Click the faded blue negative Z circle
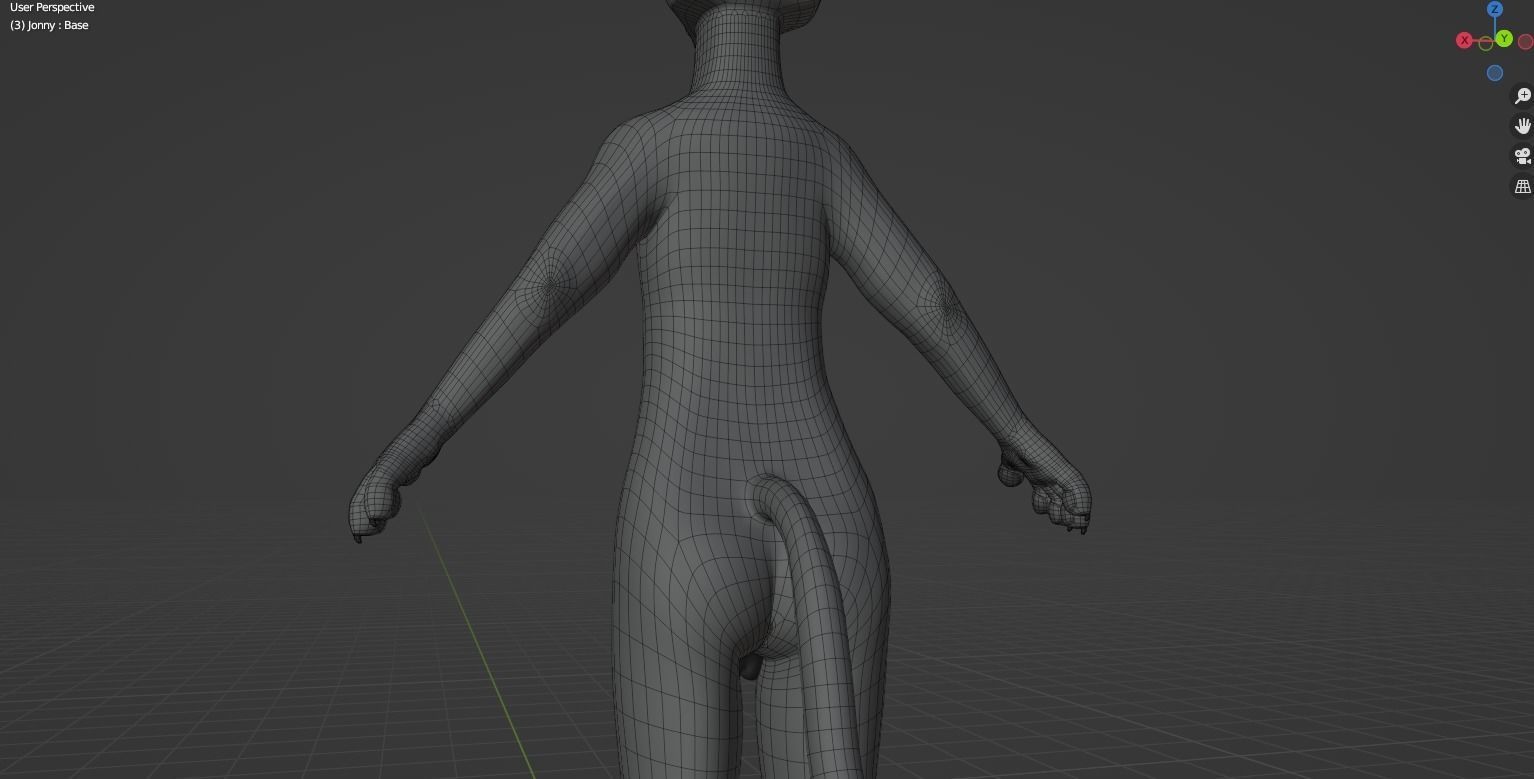The height and width of the screenshot is (779, 1534). coord(1495,73)
